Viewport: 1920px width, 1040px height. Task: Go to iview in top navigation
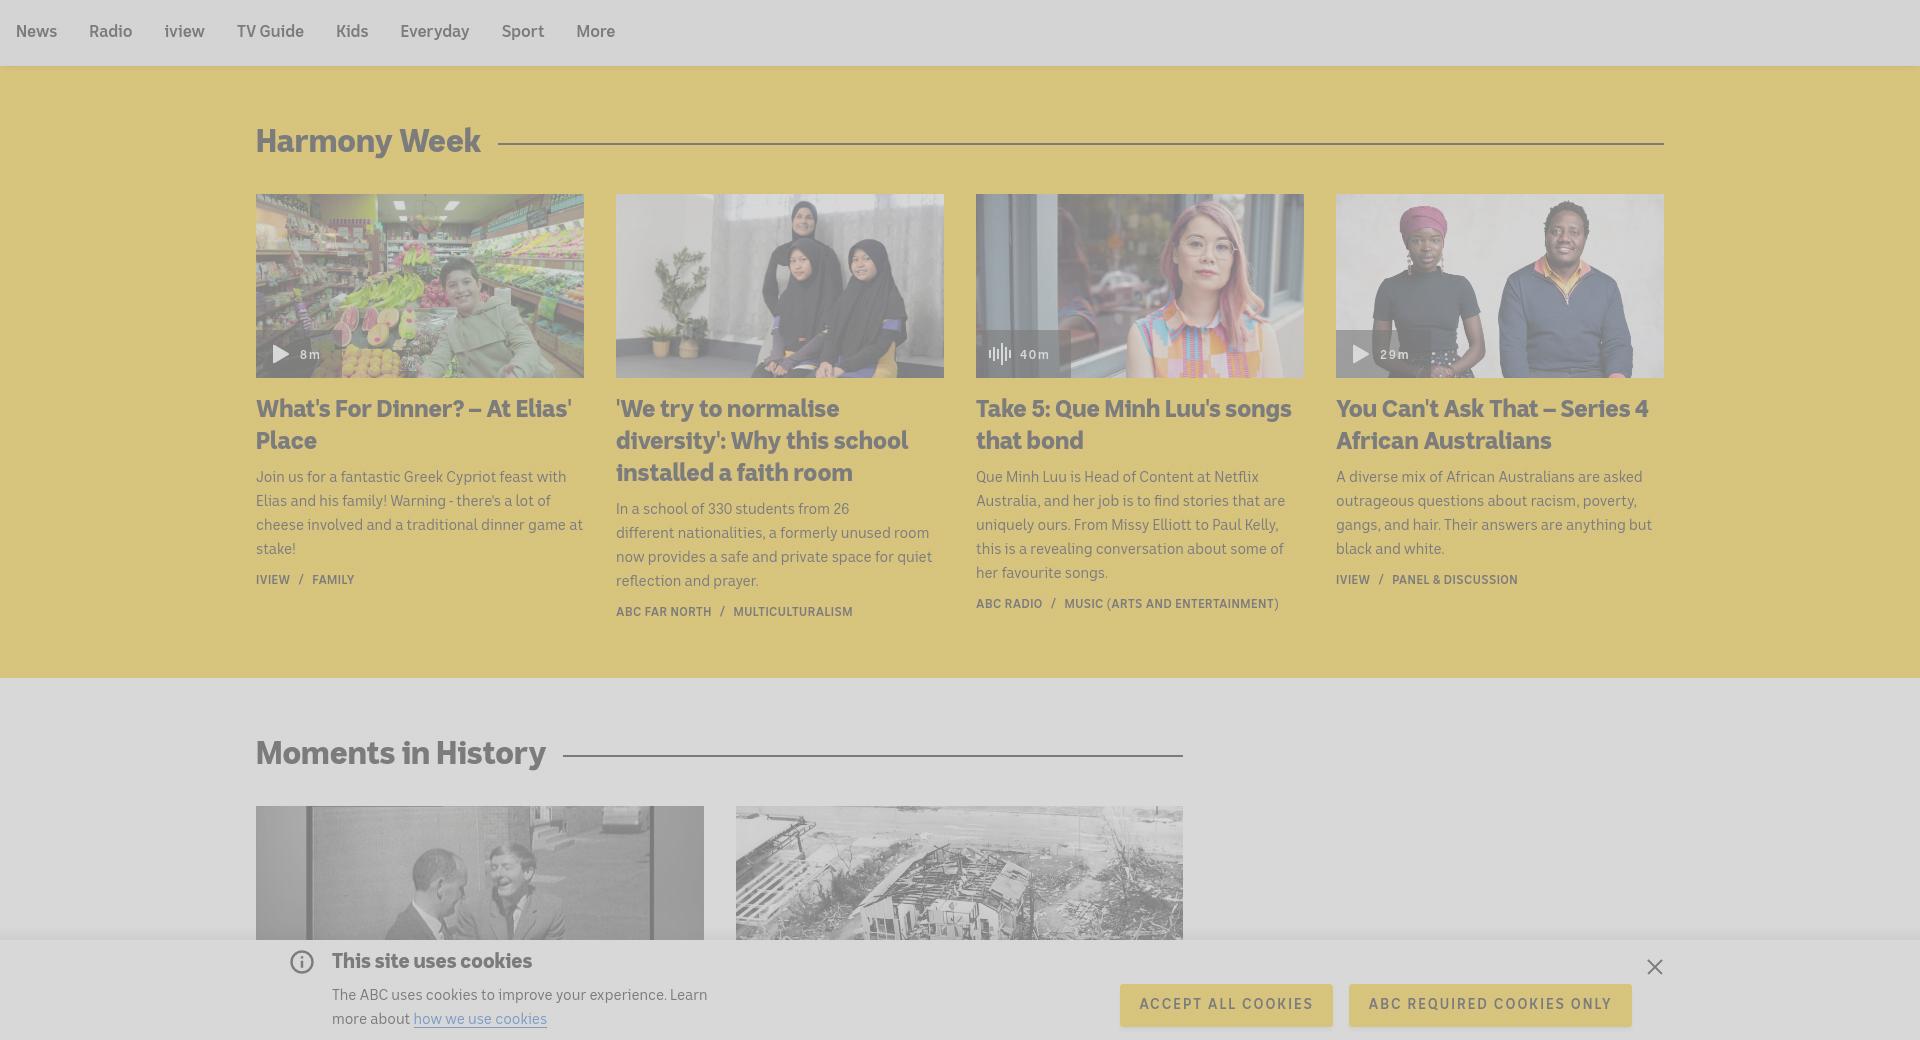click(x=185, y=32)
